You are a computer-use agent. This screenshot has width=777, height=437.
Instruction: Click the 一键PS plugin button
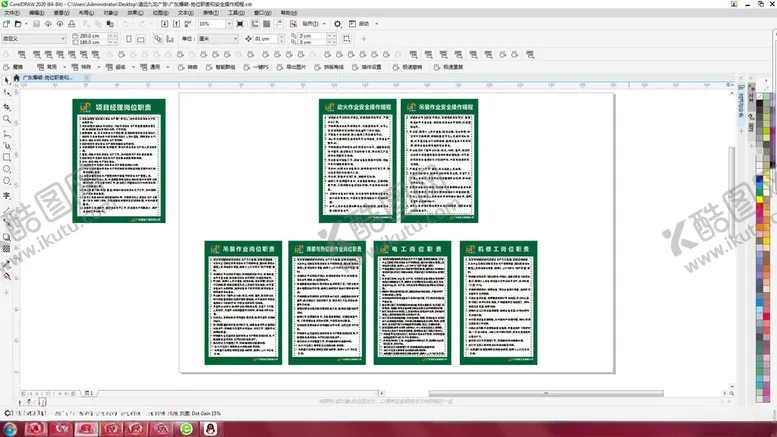pos(256,67)
